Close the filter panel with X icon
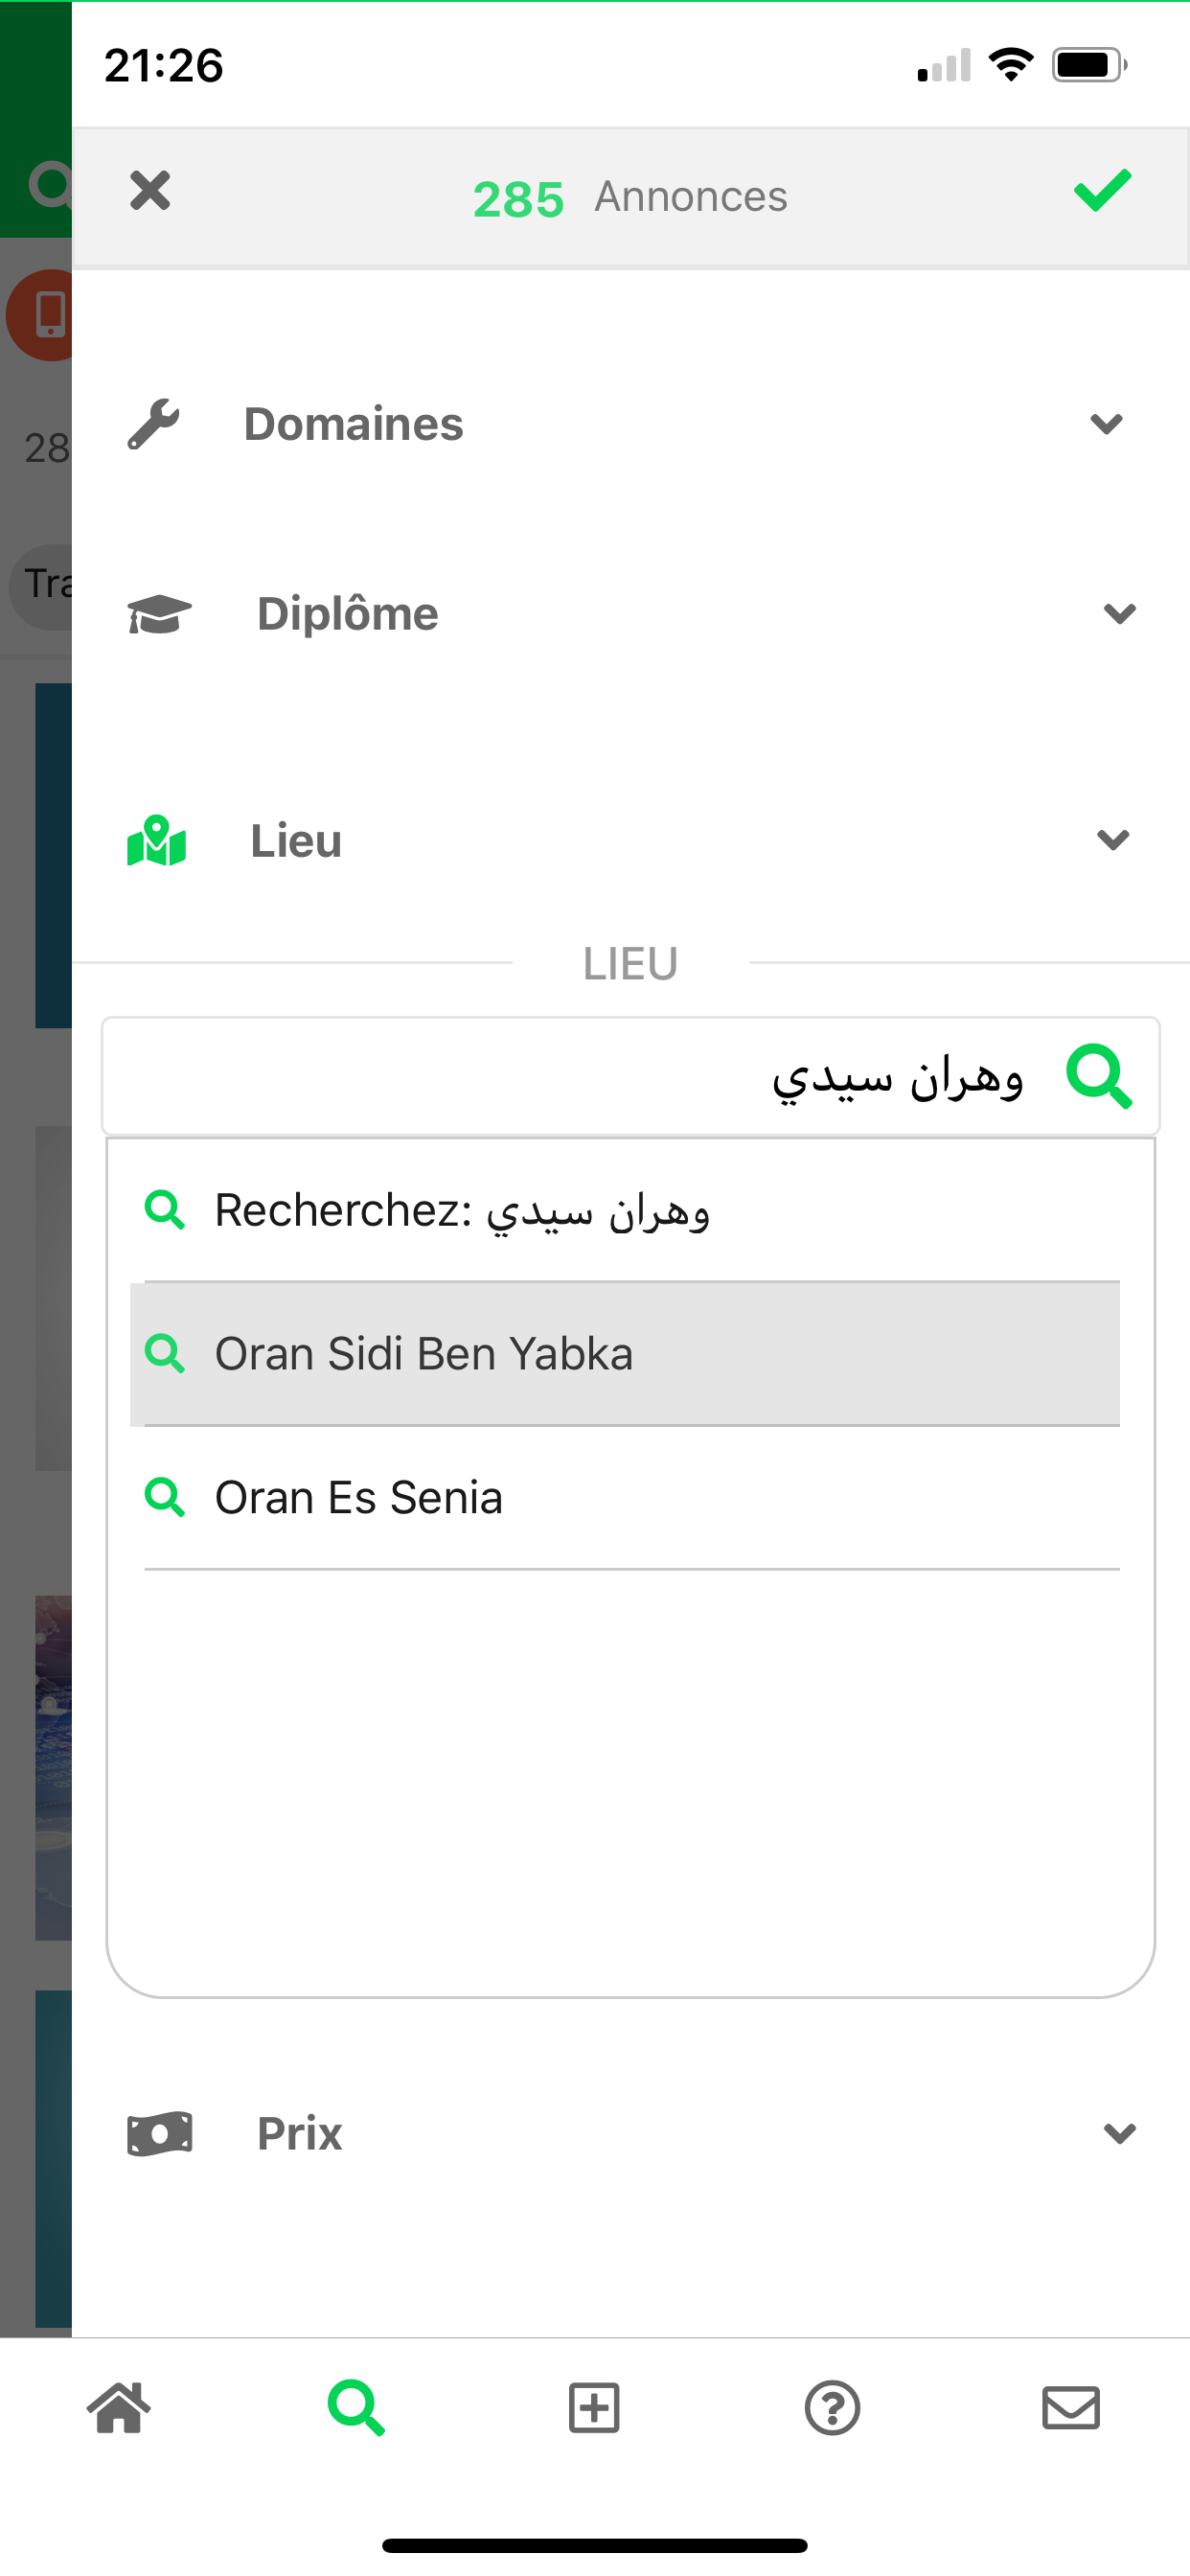The height and width of the screenshot is (2576, 1190). click(x=150, y=190)
